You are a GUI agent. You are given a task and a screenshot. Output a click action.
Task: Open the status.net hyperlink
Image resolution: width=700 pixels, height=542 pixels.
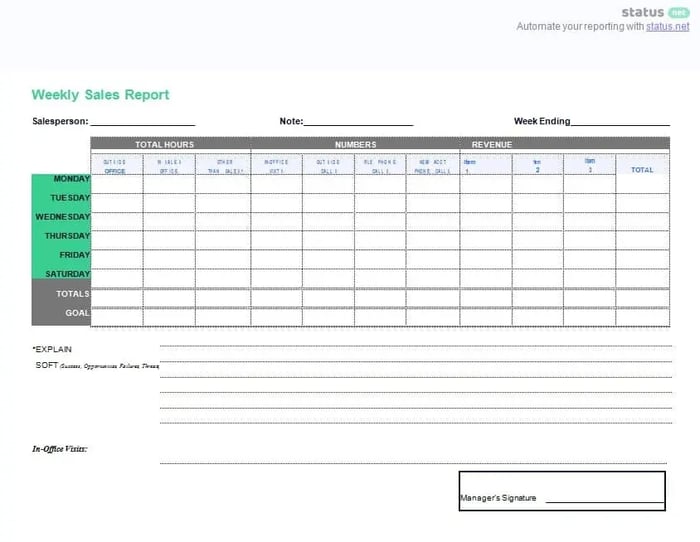[667, 27]
